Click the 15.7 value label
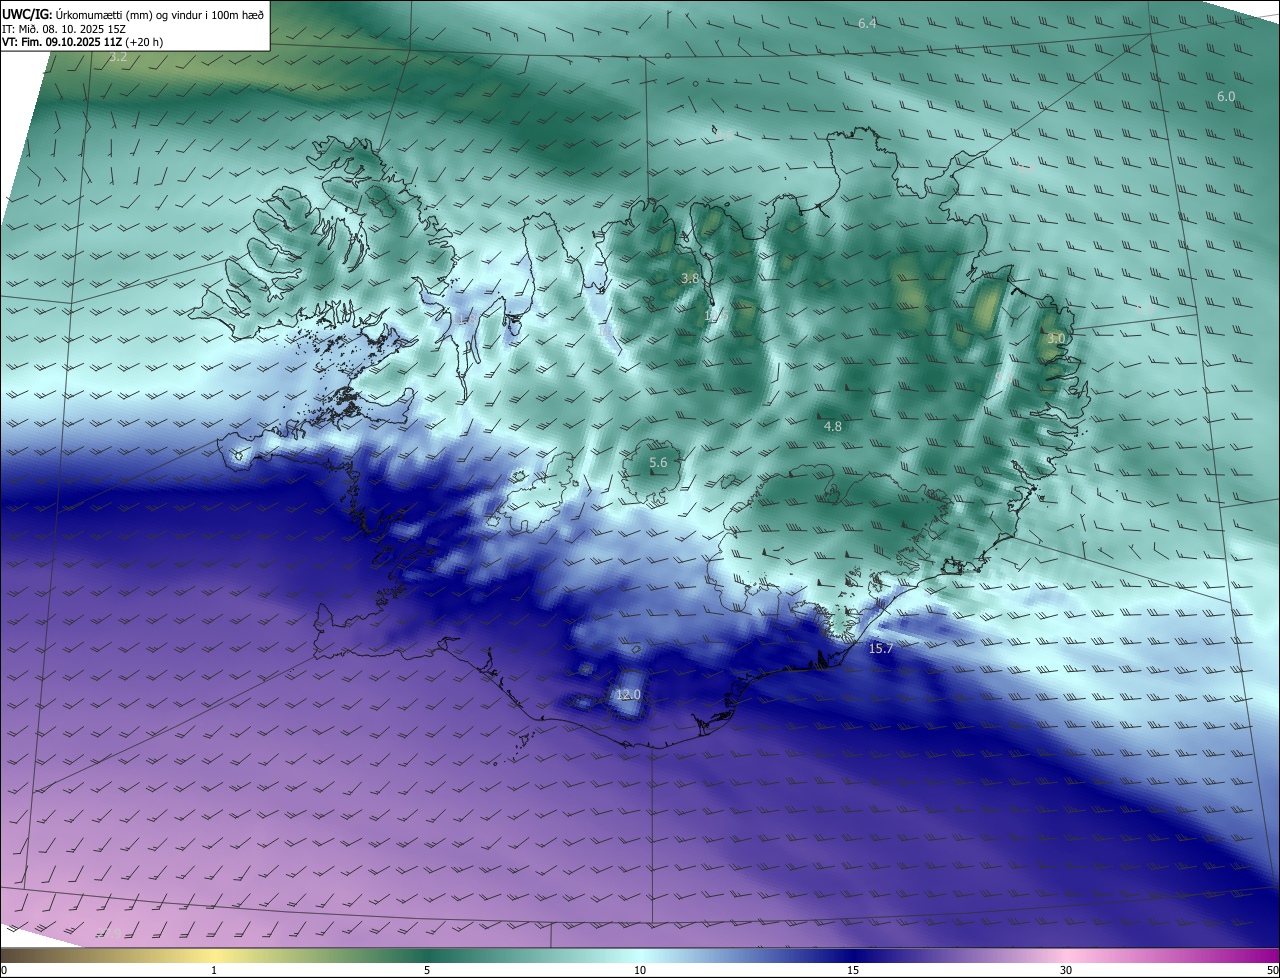Screen dimensions: 1280x978 tap(880, 648)
